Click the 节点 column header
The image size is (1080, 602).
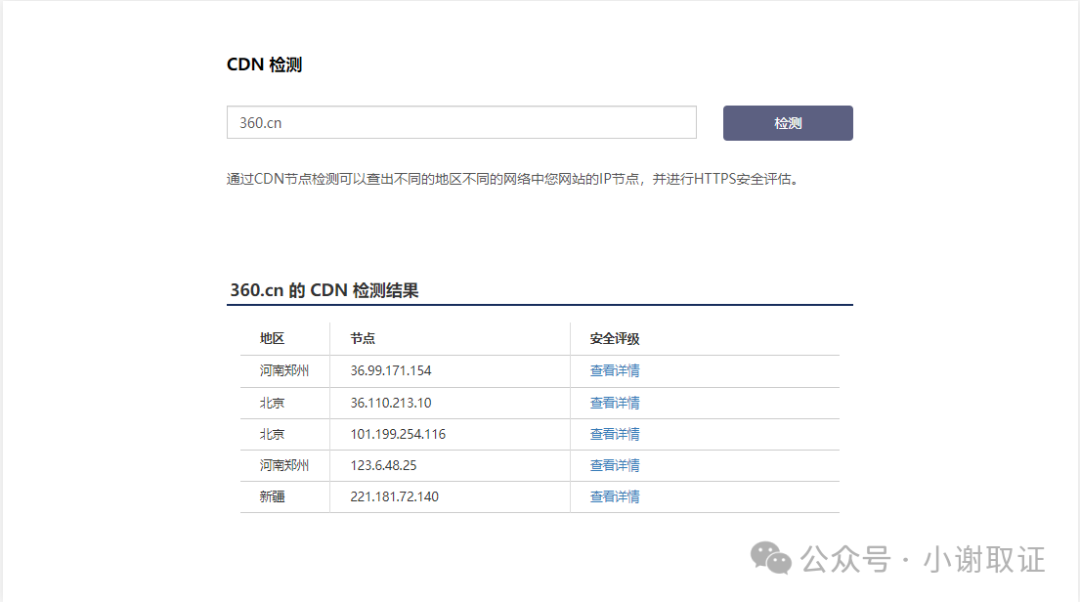tap(362, 338)
